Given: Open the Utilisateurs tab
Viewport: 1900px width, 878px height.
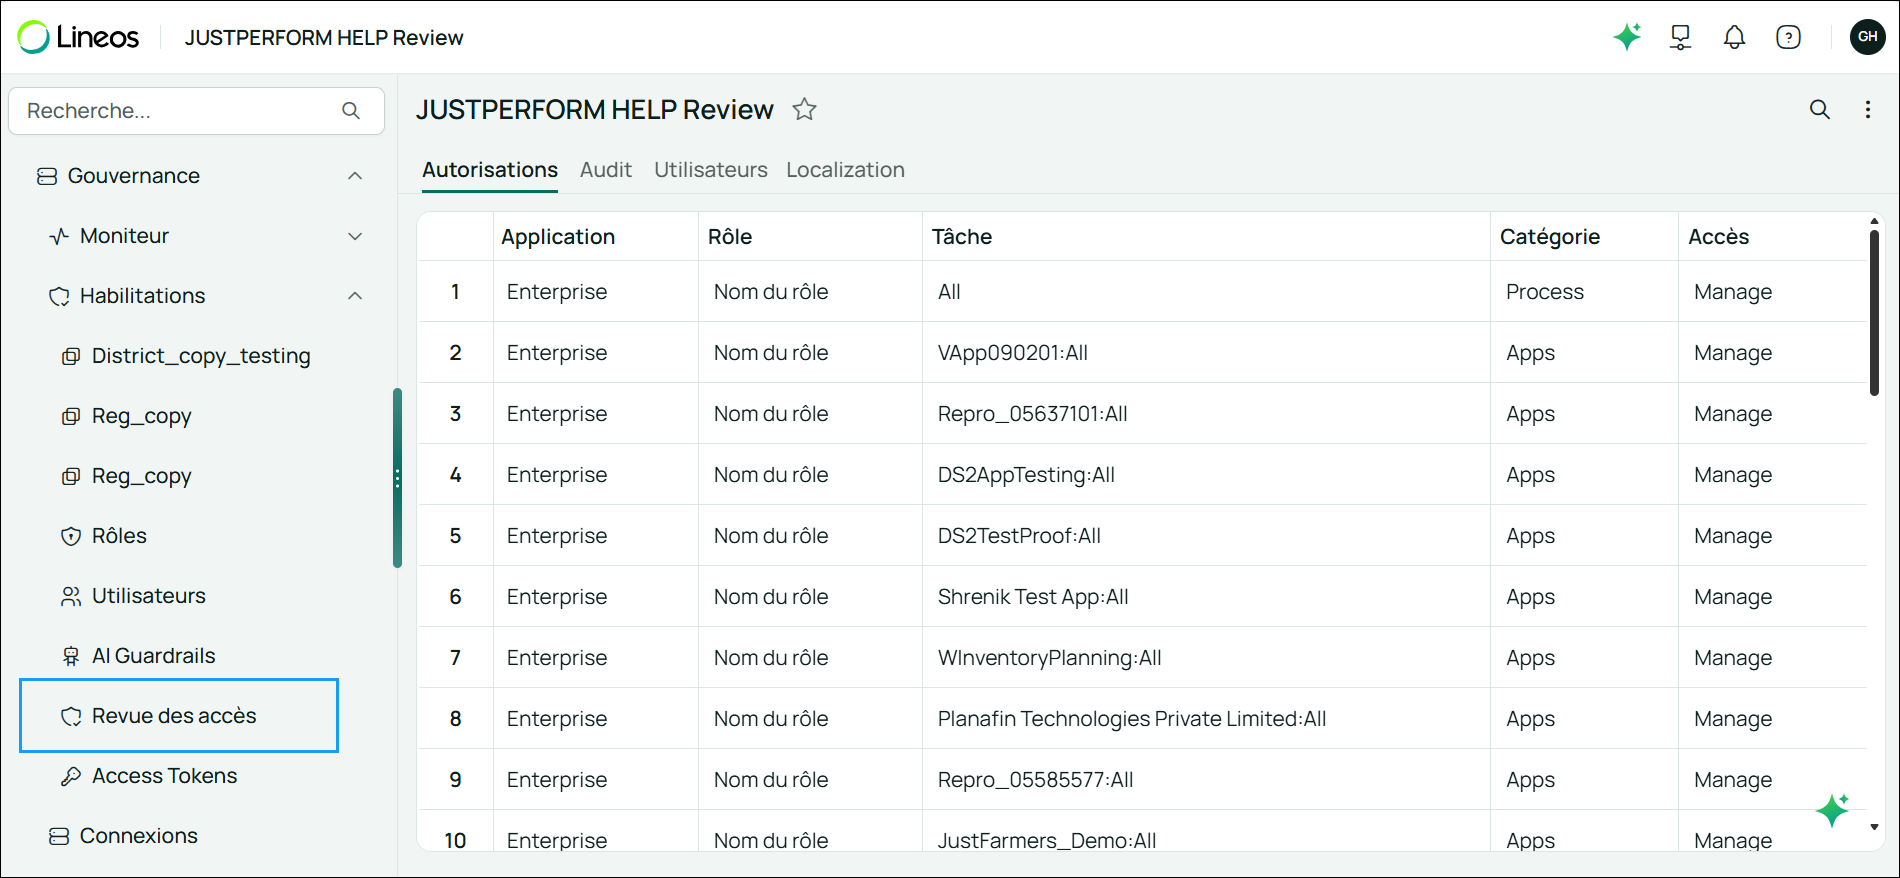Looking at the screenshot, I should pyautogui.click(x=711, y=170).
